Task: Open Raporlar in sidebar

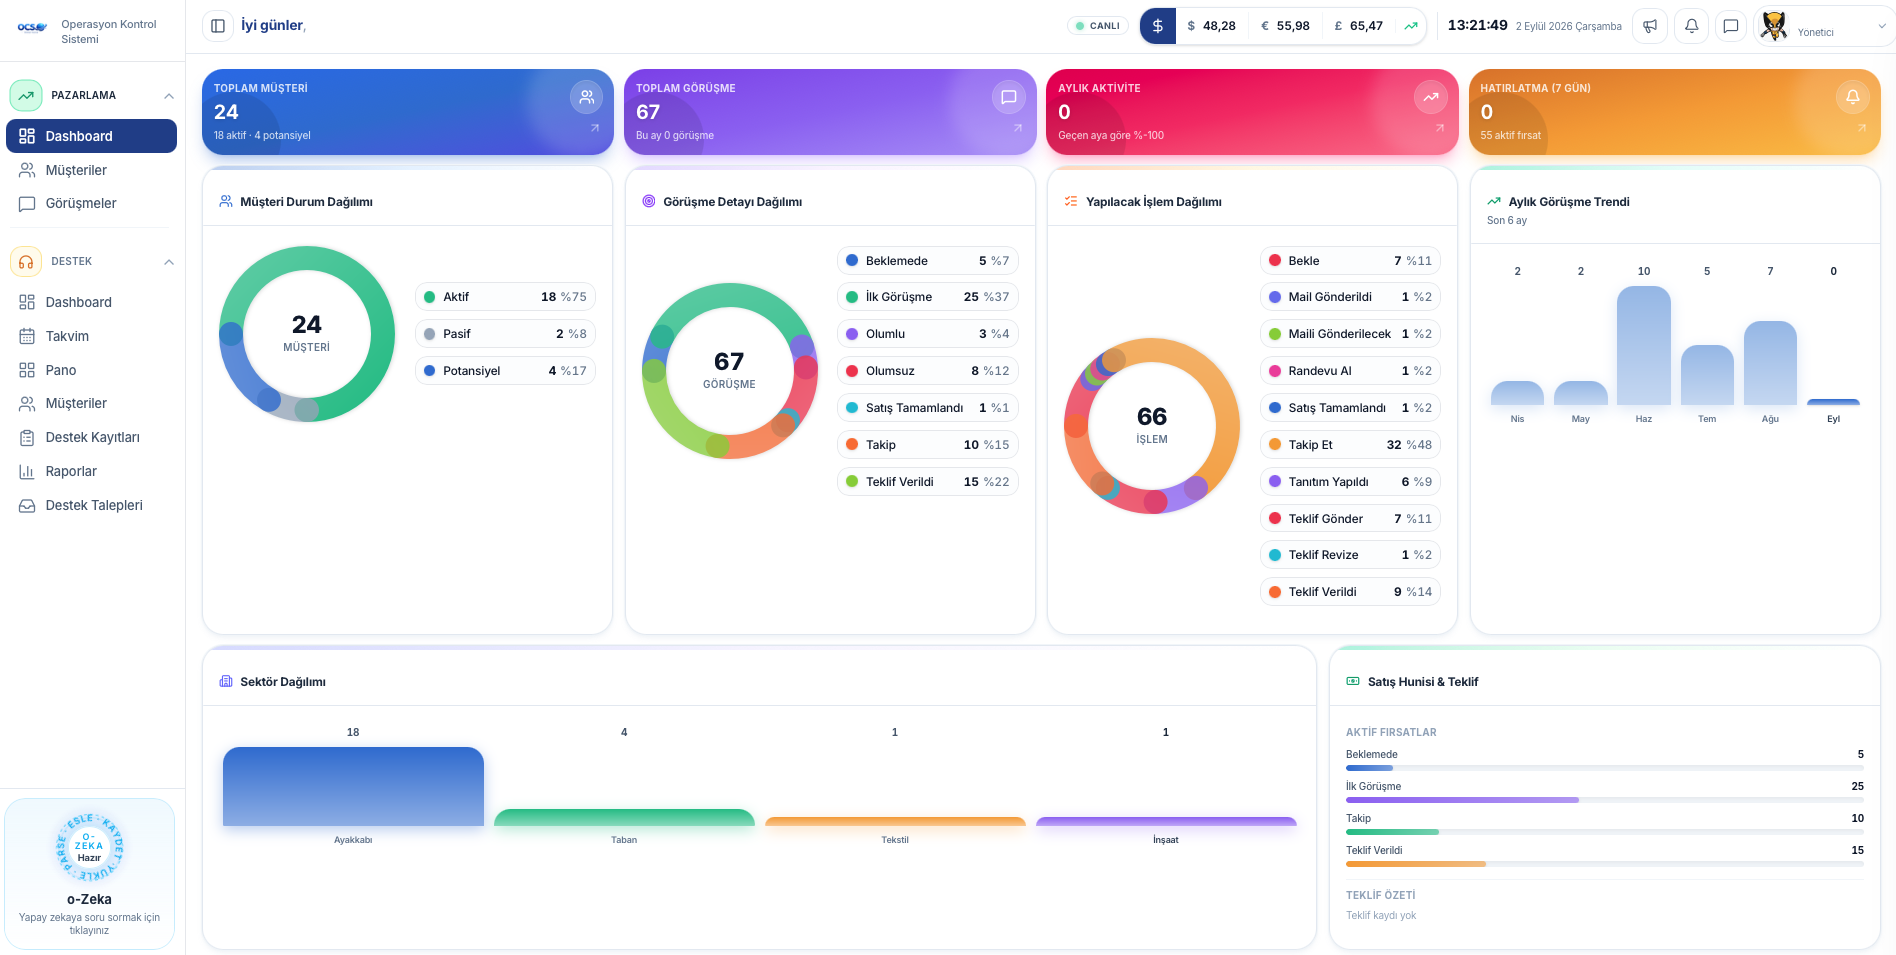Action: (91, 471)
